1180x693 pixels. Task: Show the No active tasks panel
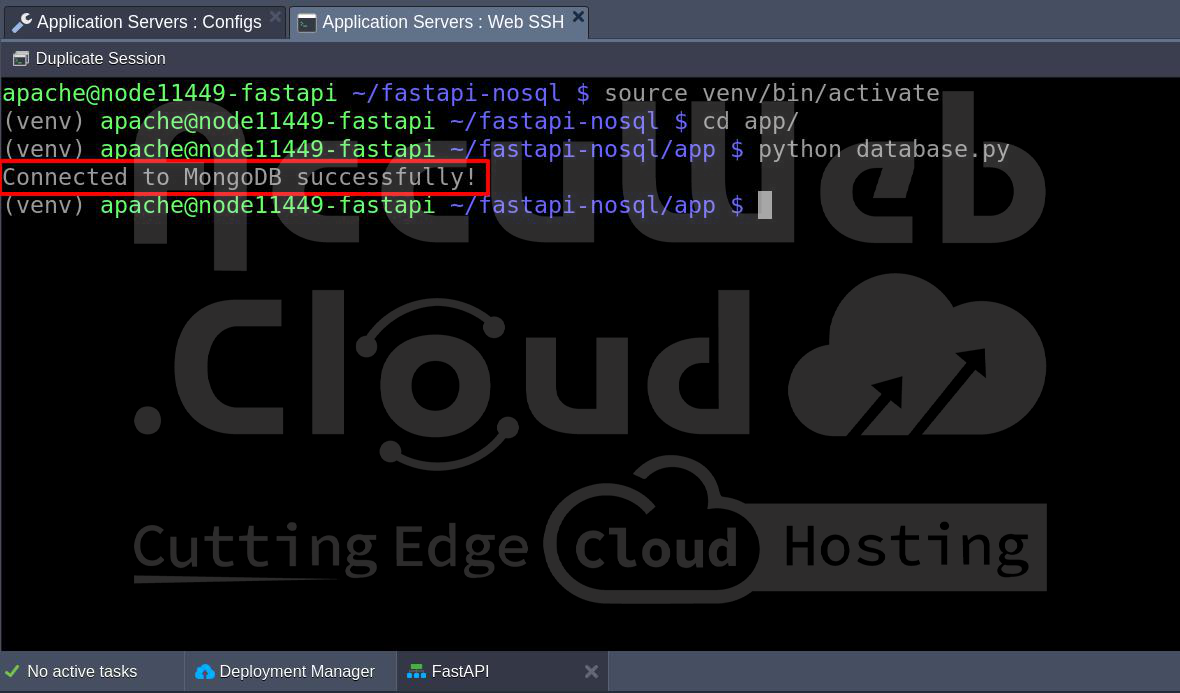point(82,671)
